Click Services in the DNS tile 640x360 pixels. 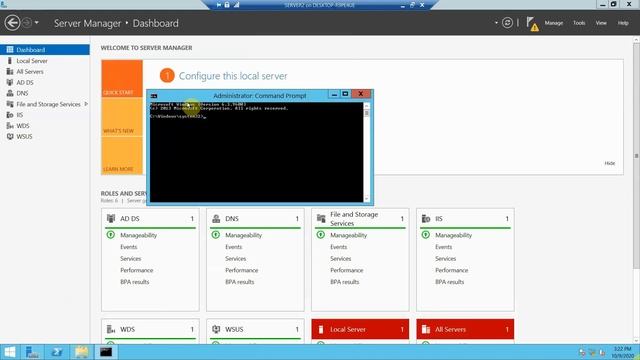pos(236,259)
